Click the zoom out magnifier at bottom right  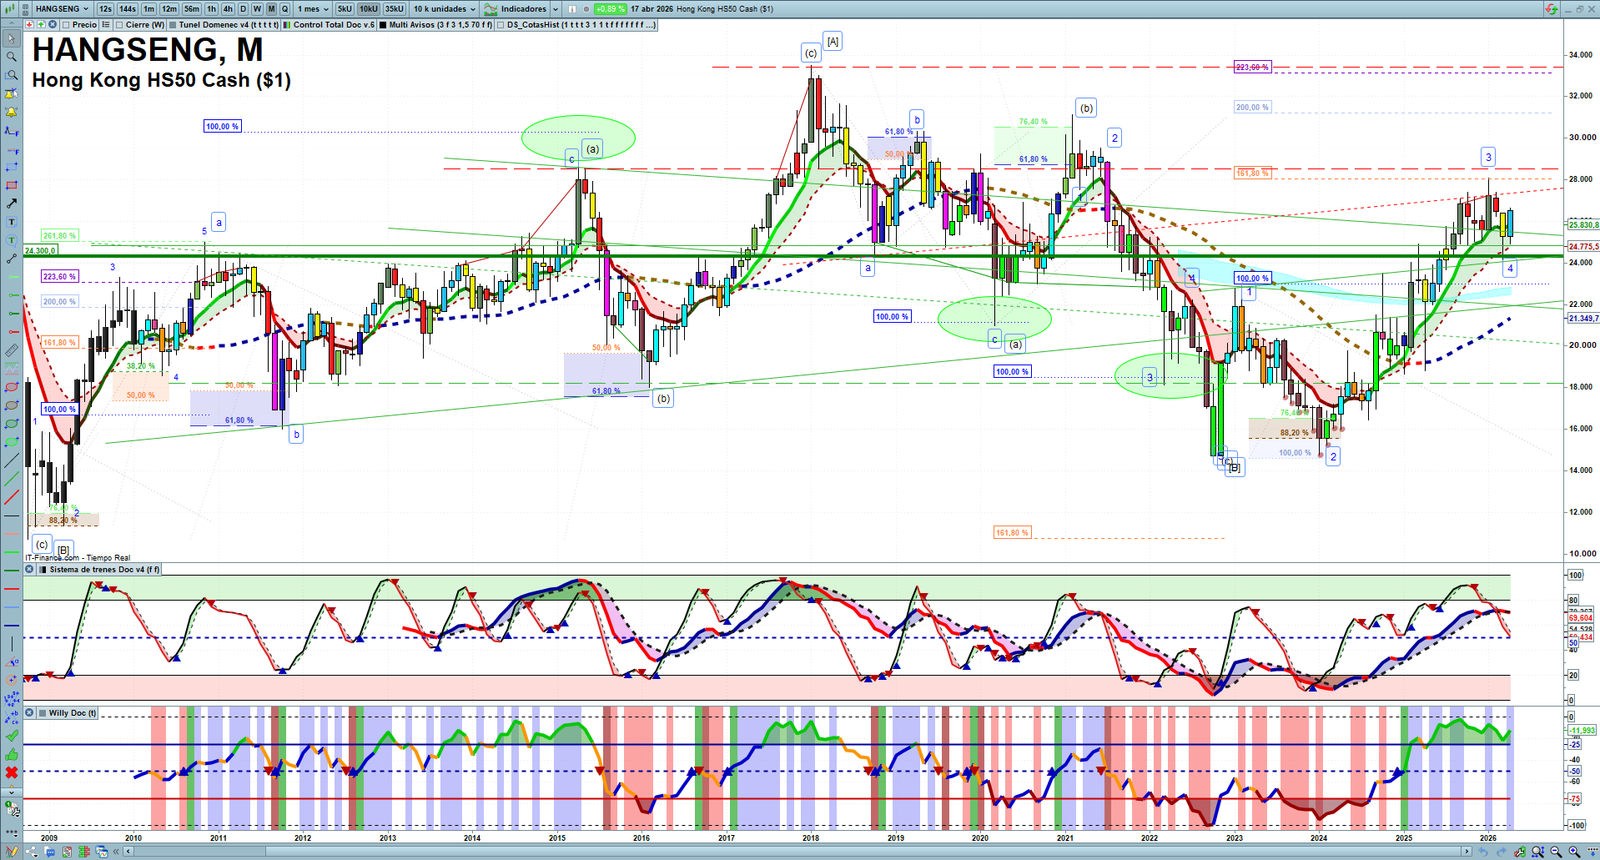coord(1556,852)
